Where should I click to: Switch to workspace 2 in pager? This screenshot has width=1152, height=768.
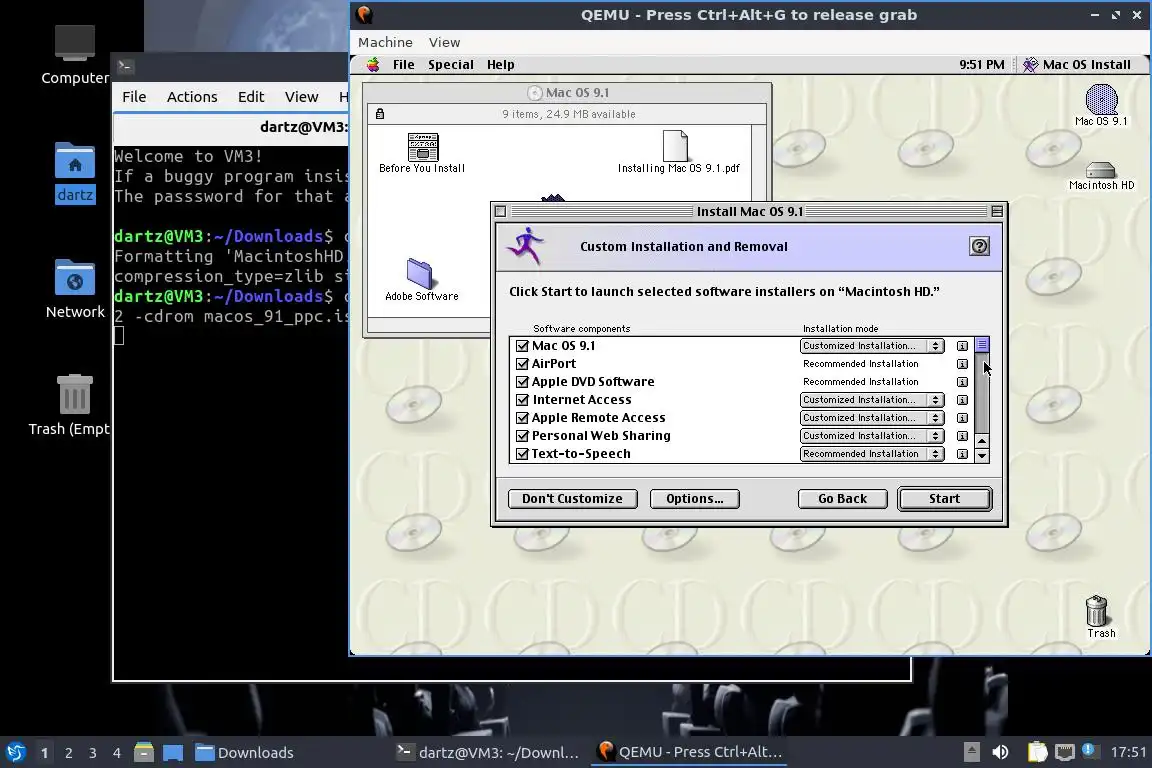[68, 753]
